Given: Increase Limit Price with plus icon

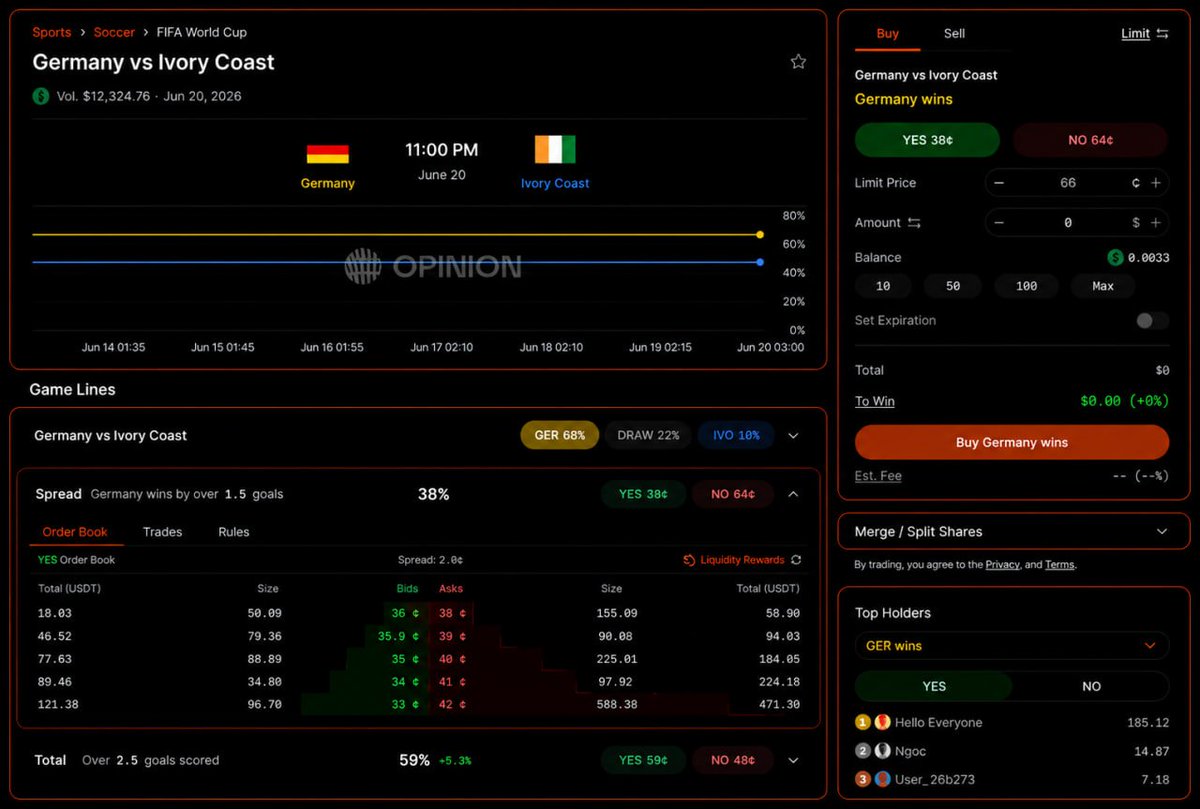Looking at the screenshot, I should (1156, 183).
